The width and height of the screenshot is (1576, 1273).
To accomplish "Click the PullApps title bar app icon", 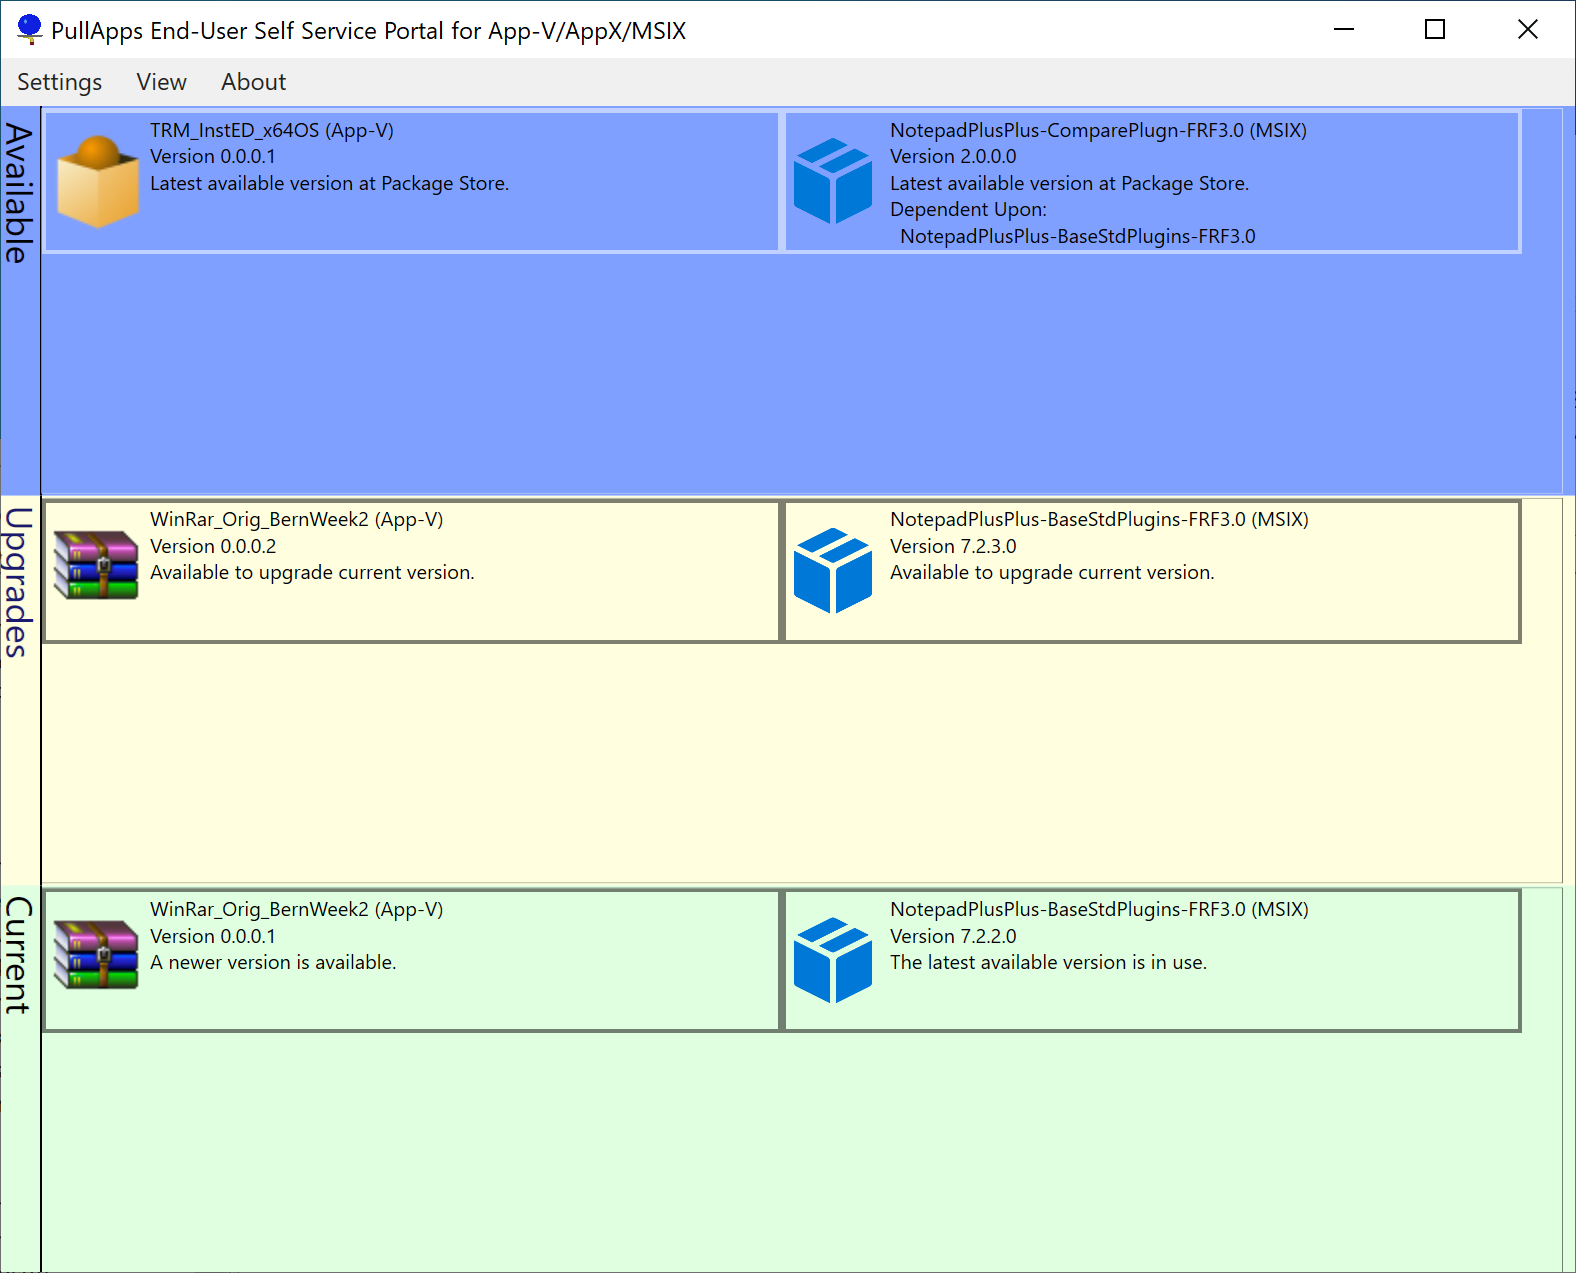I will 30,30.
